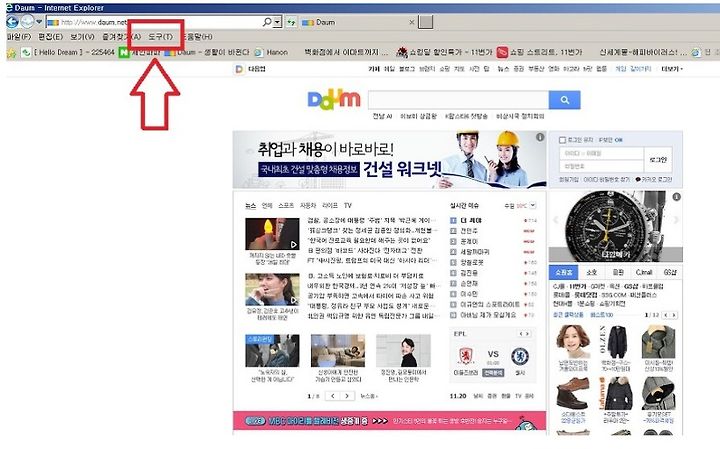Screen dimensions: 720x449
Task: Click the shopping list previous-page arrow
Action: pos(666,315)
